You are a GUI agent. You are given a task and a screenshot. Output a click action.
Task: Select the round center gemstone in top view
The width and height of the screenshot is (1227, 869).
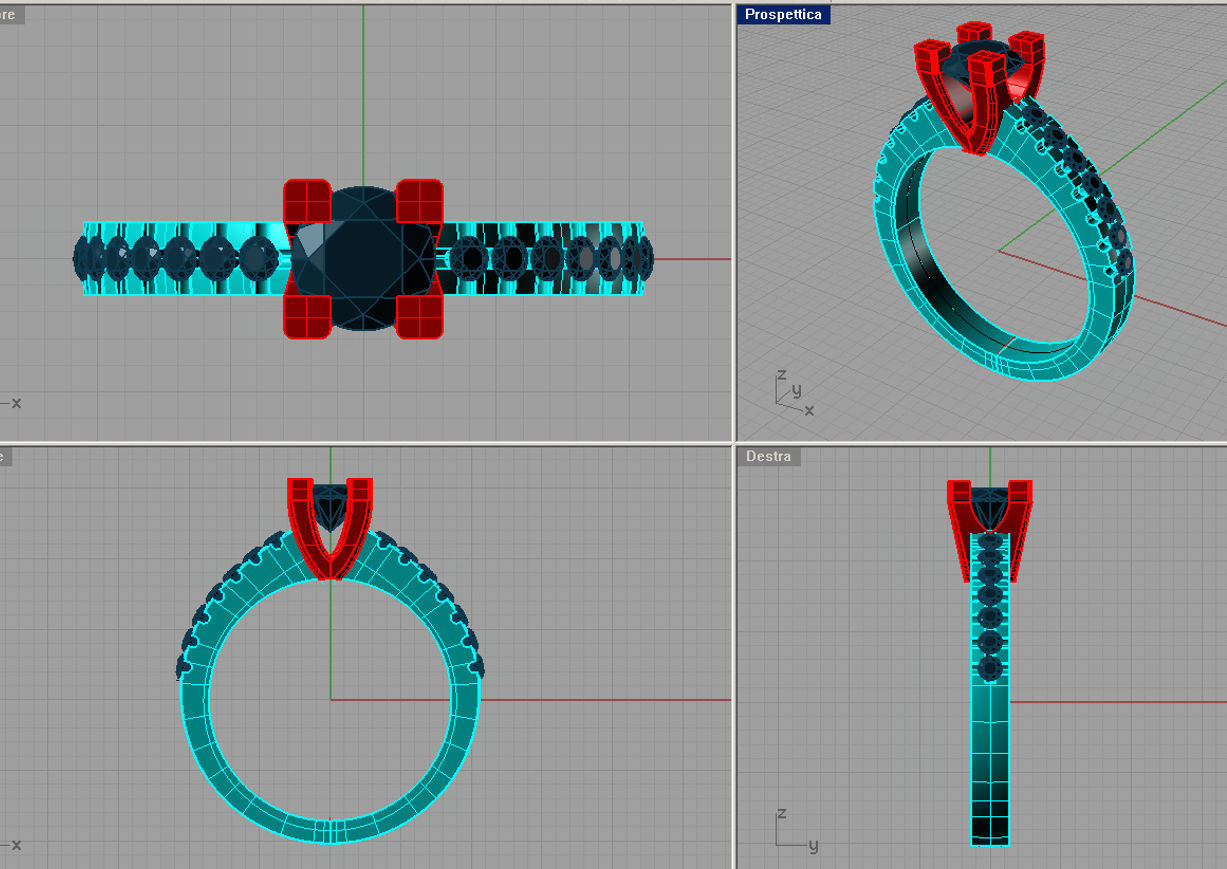(364, 258)
